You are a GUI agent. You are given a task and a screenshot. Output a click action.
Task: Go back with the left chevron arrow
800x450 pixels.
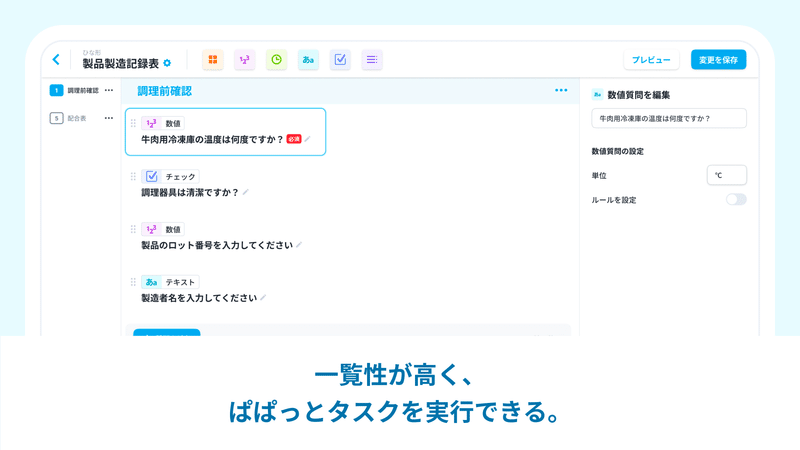pyautogui.click(x=56, y=60)
